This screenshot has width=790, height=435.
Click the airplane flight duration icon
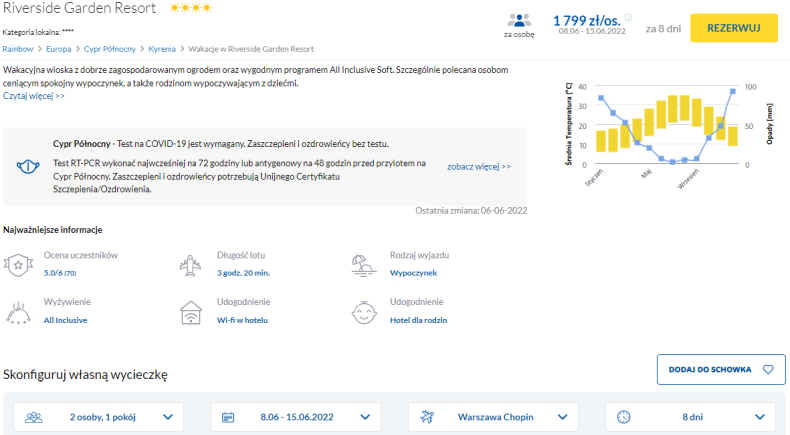tap(192, 264)
